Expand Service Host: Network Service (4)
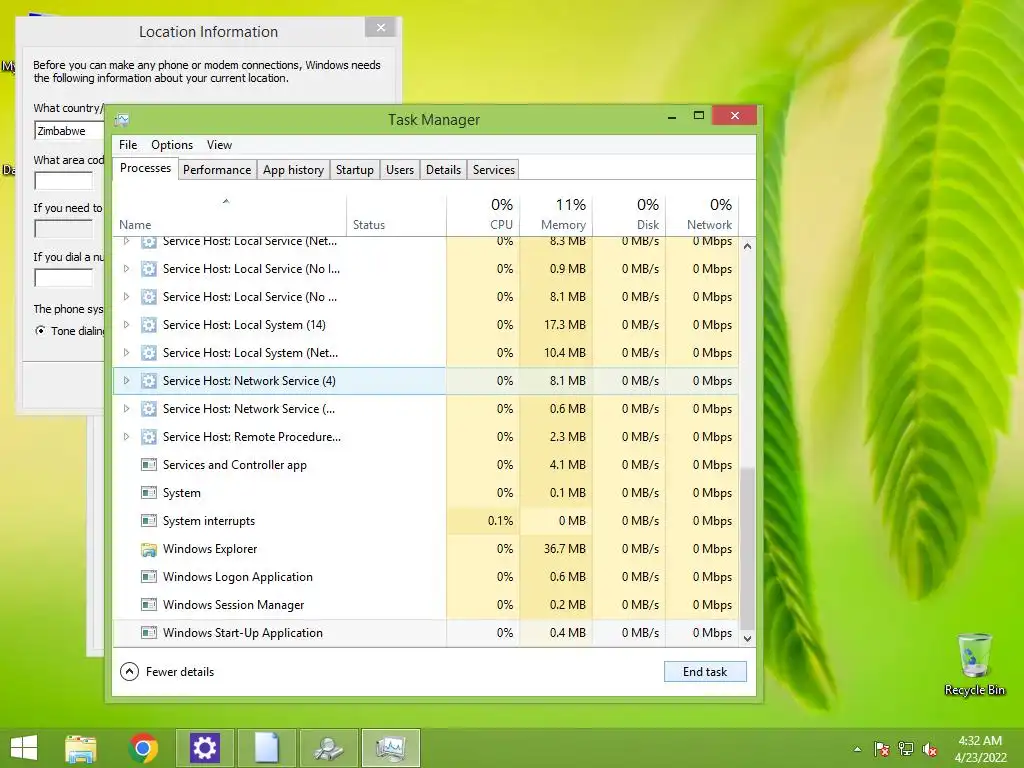Viewport: 1024px width, 768px height. (127, 381)
